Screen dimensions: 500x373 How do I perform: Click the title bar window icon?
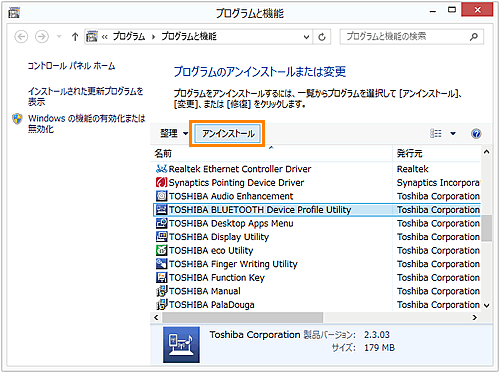14,13
